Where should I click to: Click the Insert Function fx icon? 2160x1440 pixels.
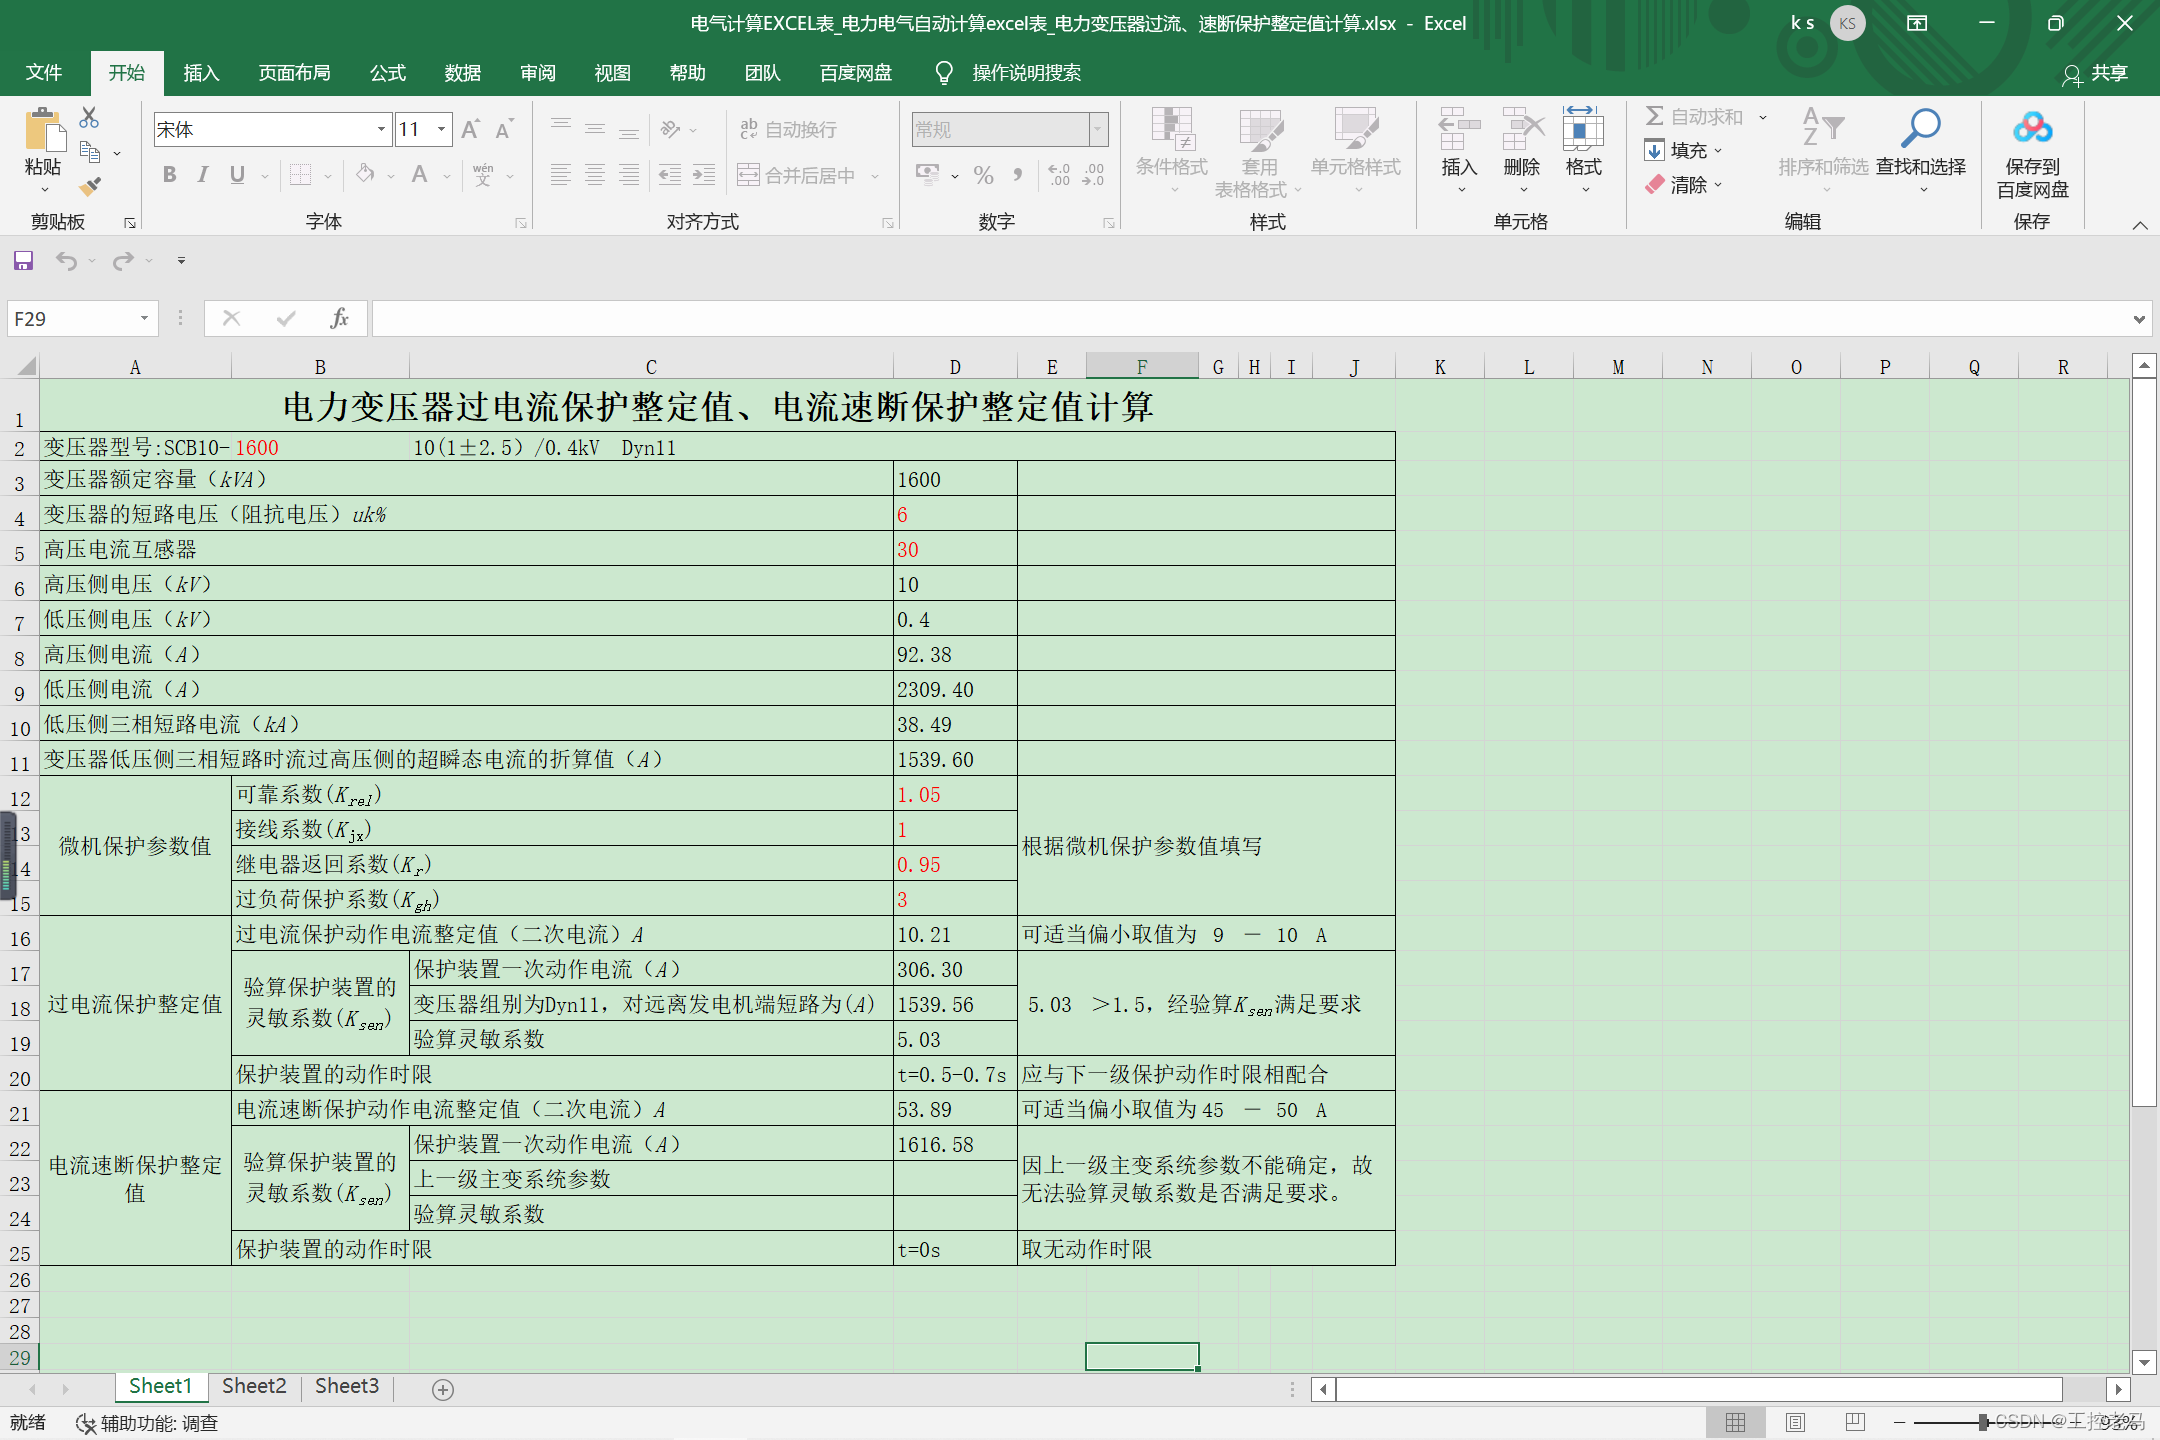pyautogui.click(x=339, y=318)
